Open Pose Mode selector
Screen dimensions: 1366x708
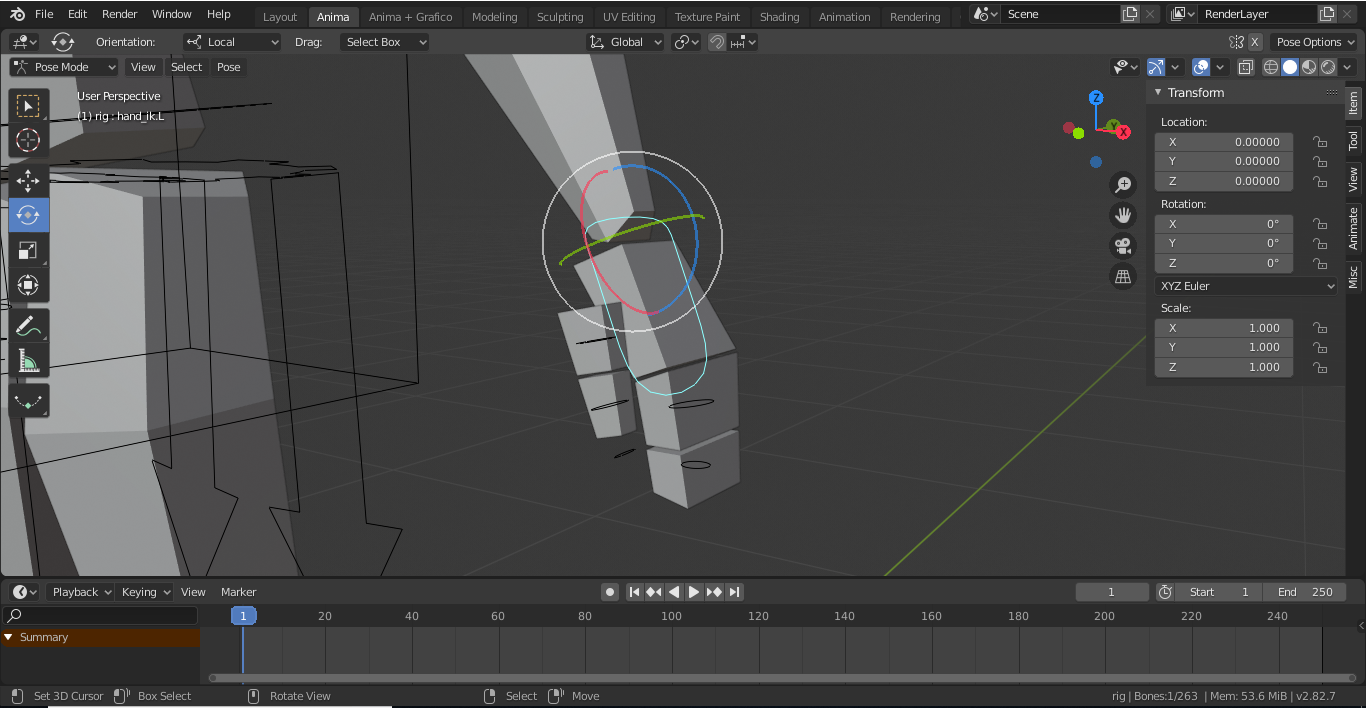(x=64, y=67)
